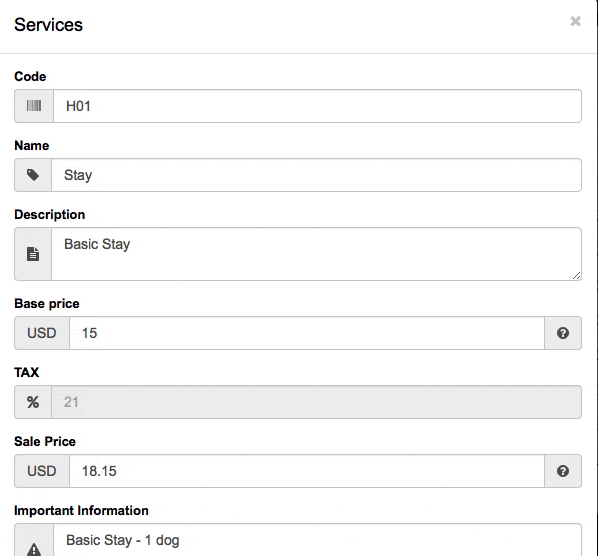Click the Description textarea resize handle
598x556 pixels.
coord(576,275)
